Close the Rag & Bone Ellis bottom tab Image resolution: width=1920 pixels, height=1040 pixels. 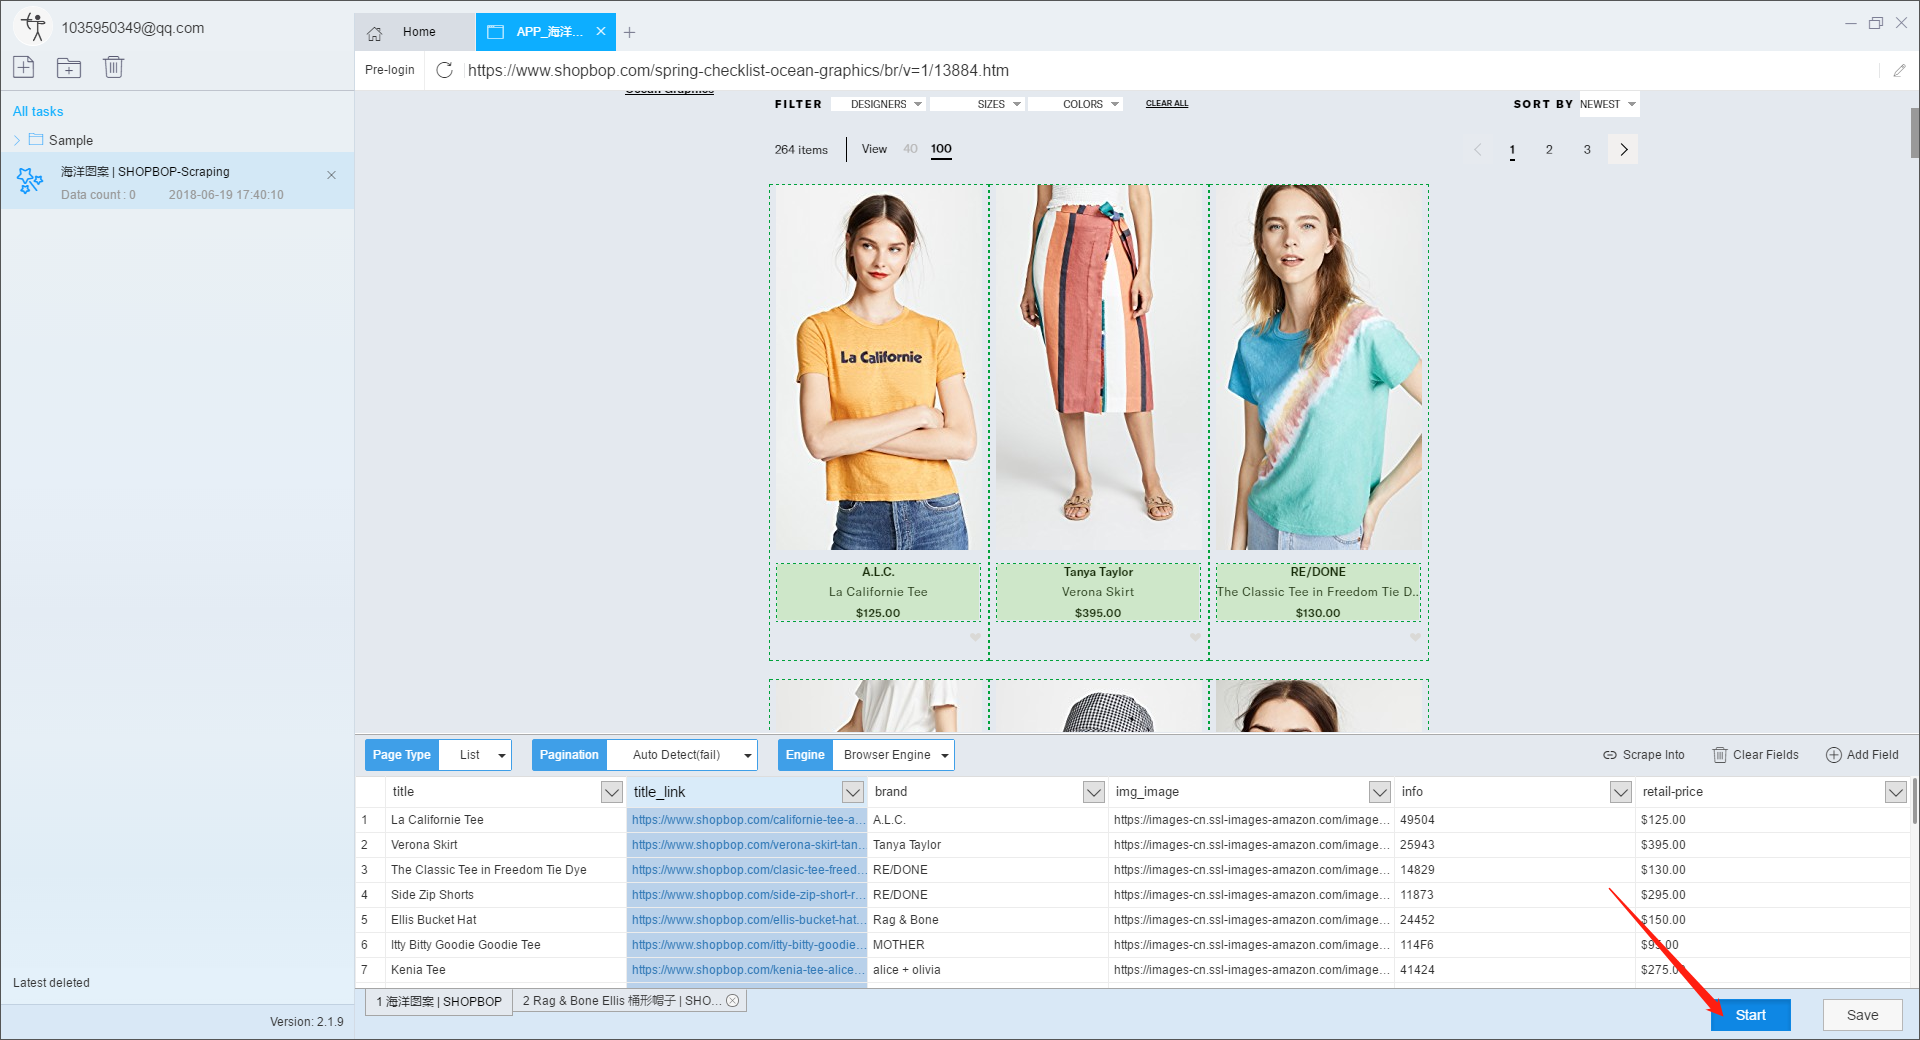point(733,1001)
